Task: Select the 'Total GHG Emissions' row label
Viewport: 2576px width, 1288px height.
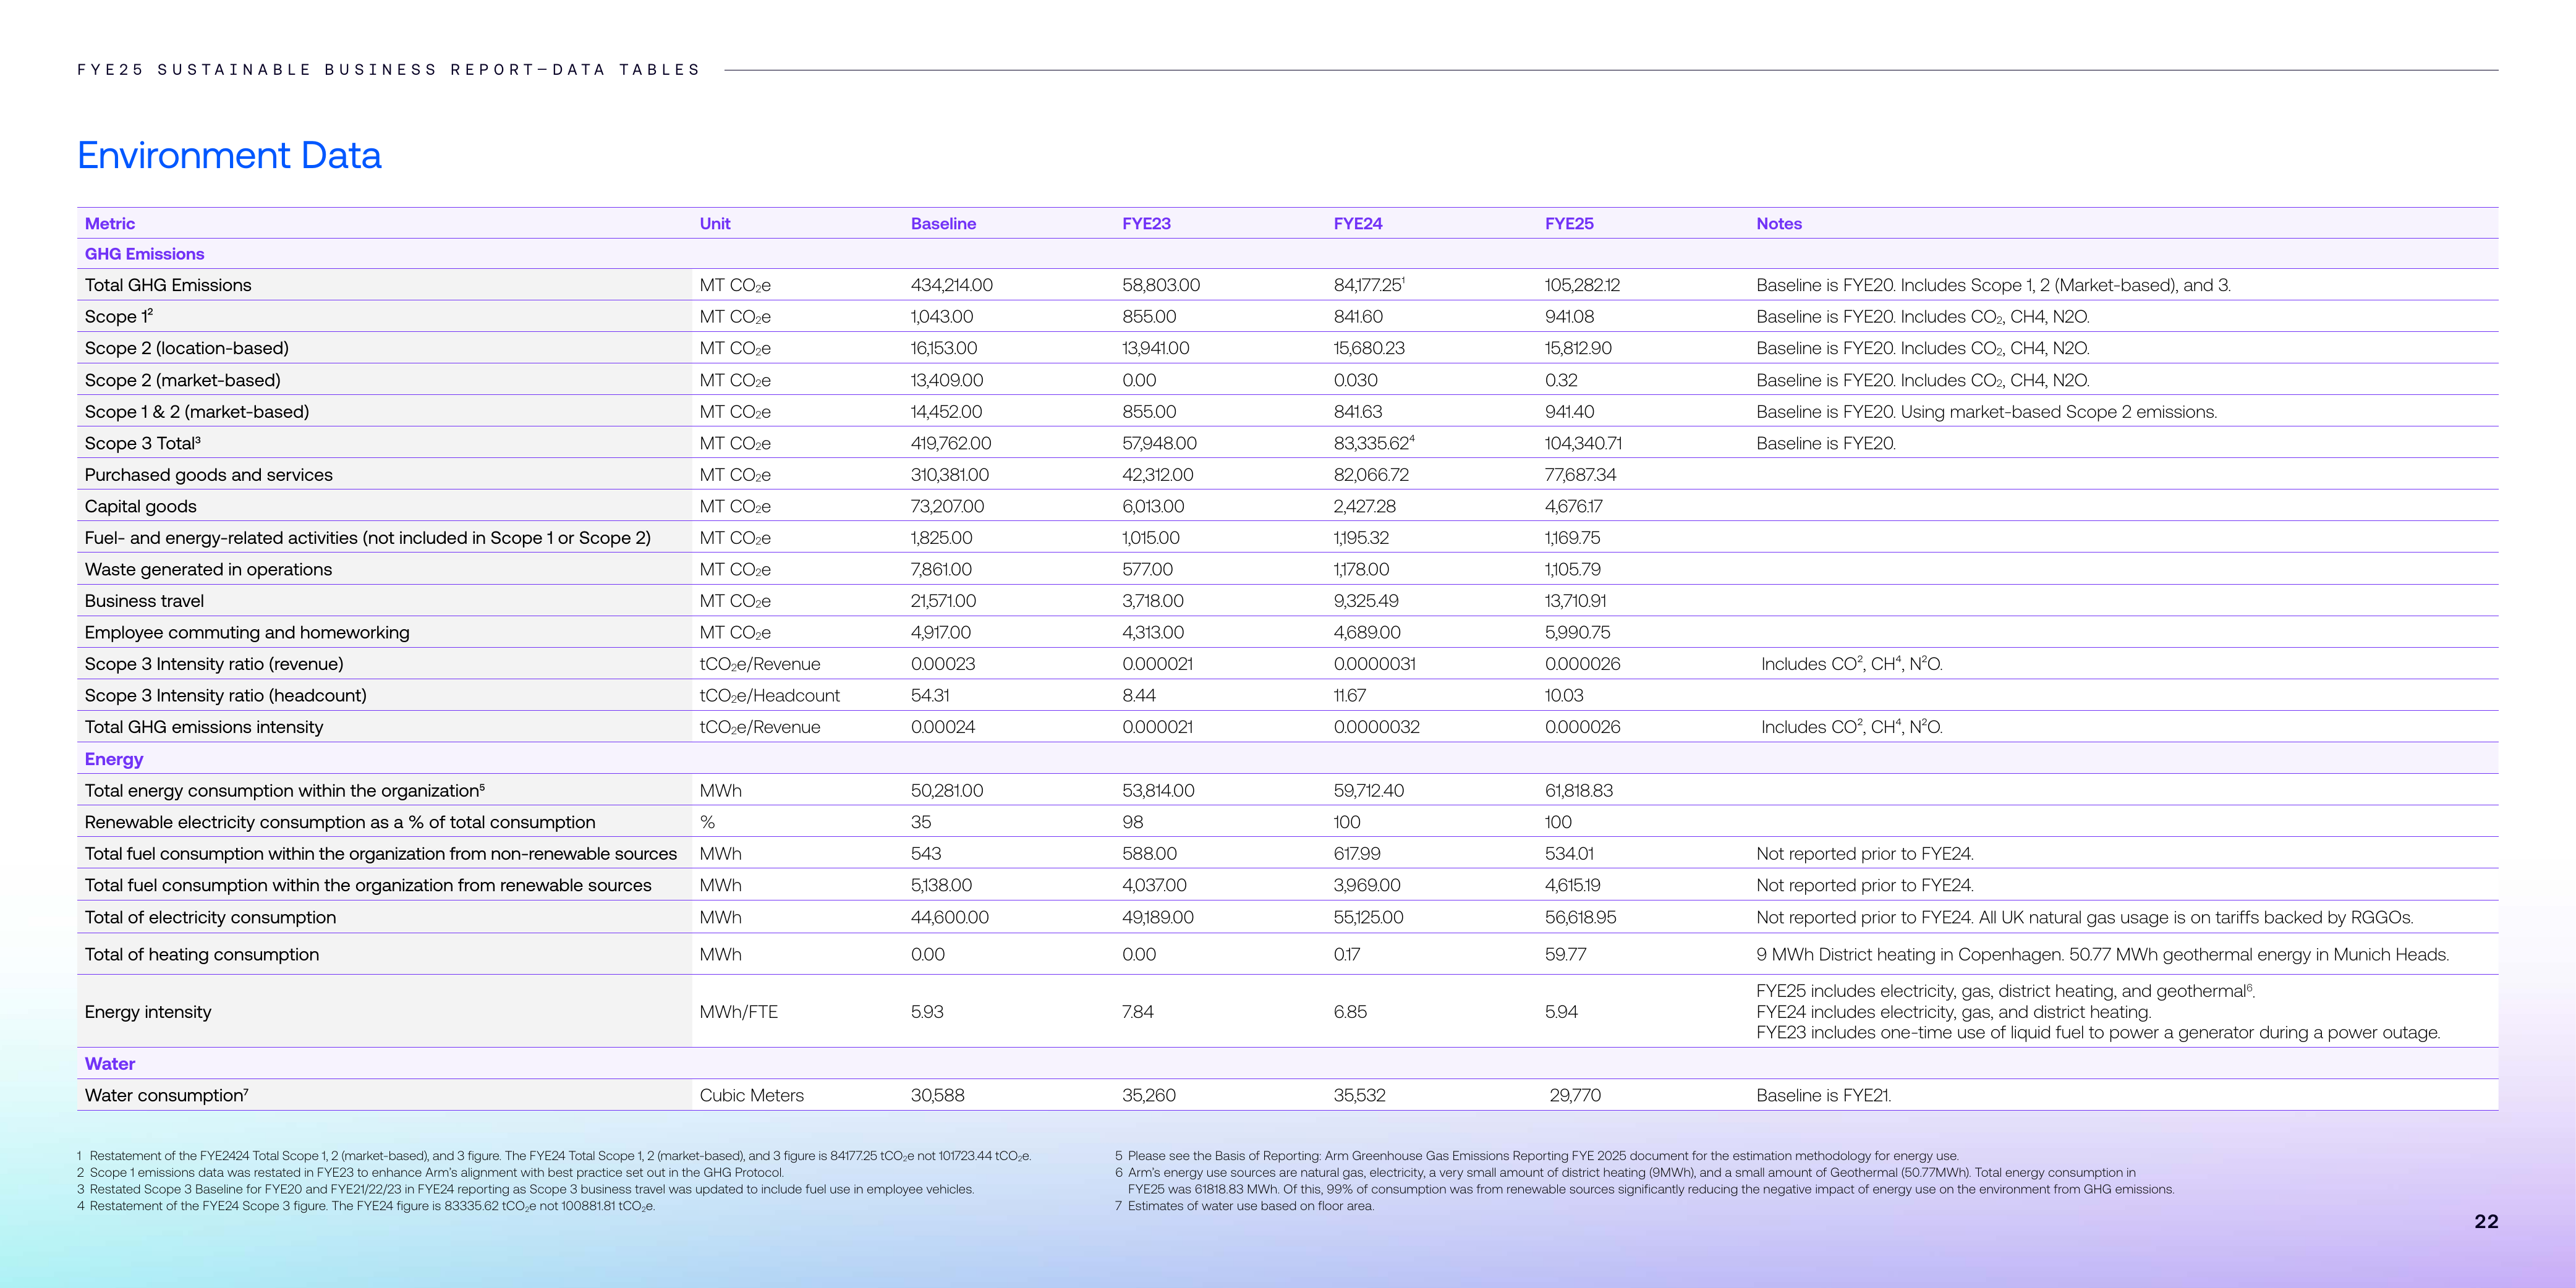Action: [168, 285]
